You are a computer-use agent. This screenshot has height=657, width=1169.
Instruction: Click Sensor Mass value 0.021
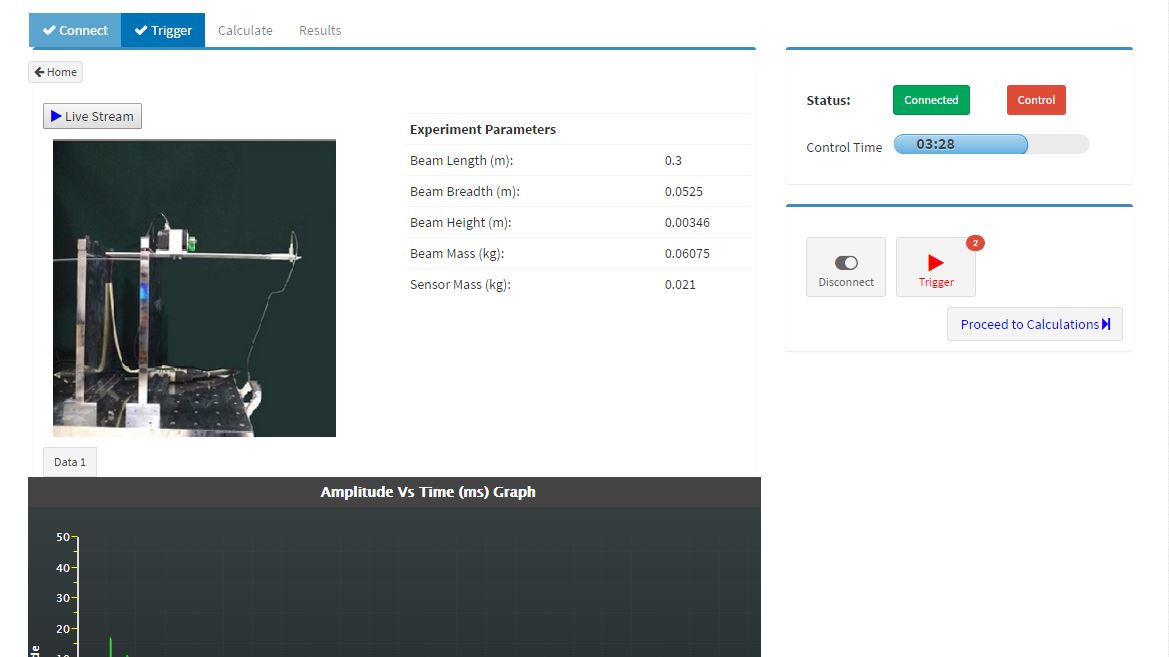680,285
